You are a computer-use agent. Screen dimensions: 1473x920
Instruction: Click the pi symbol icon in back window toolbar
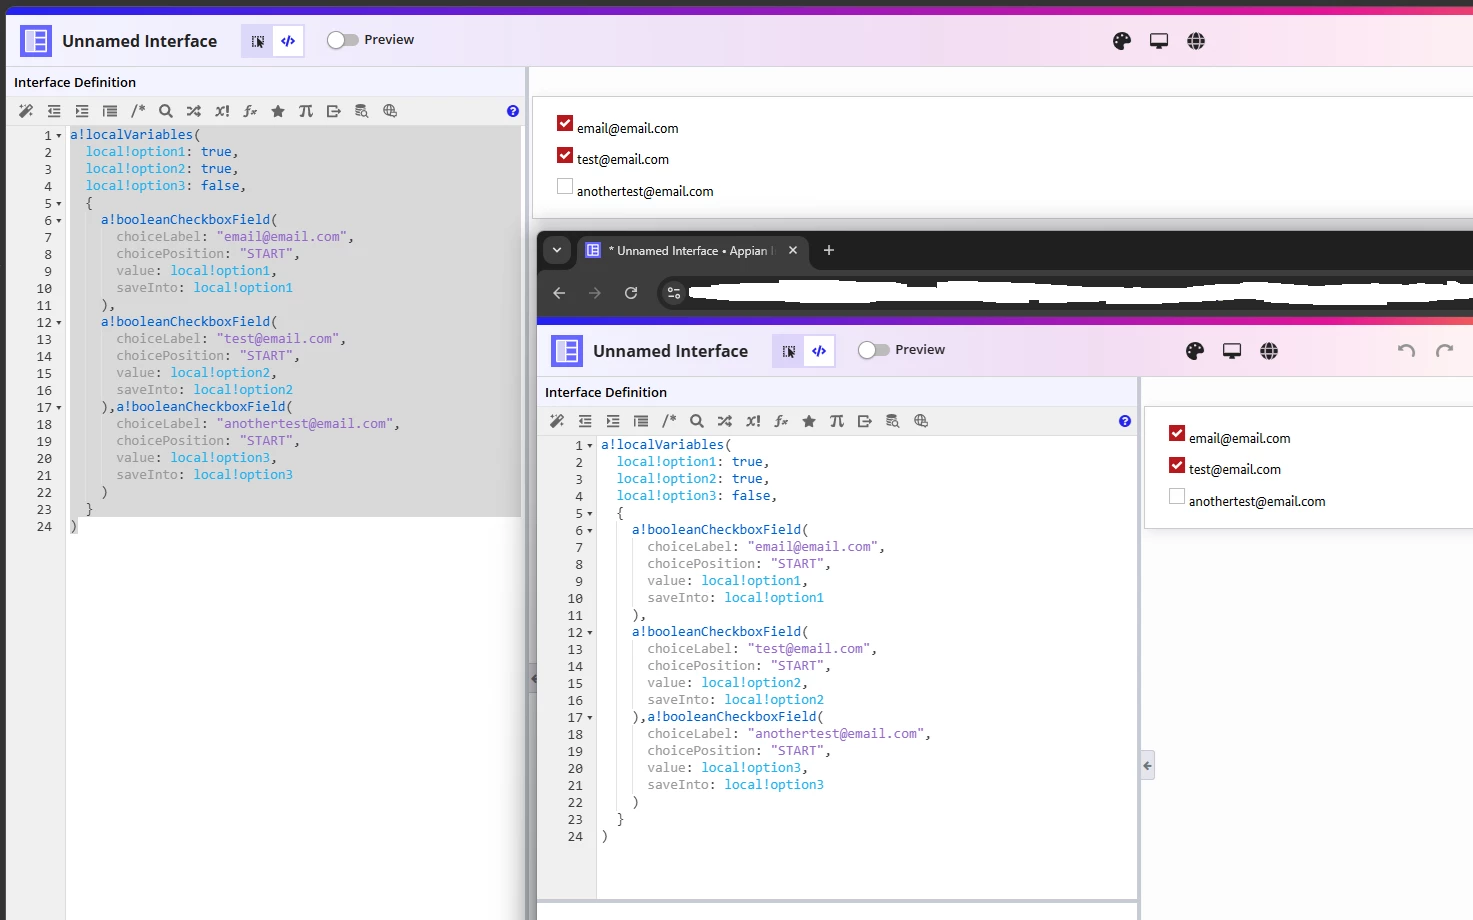click(306, 111)
